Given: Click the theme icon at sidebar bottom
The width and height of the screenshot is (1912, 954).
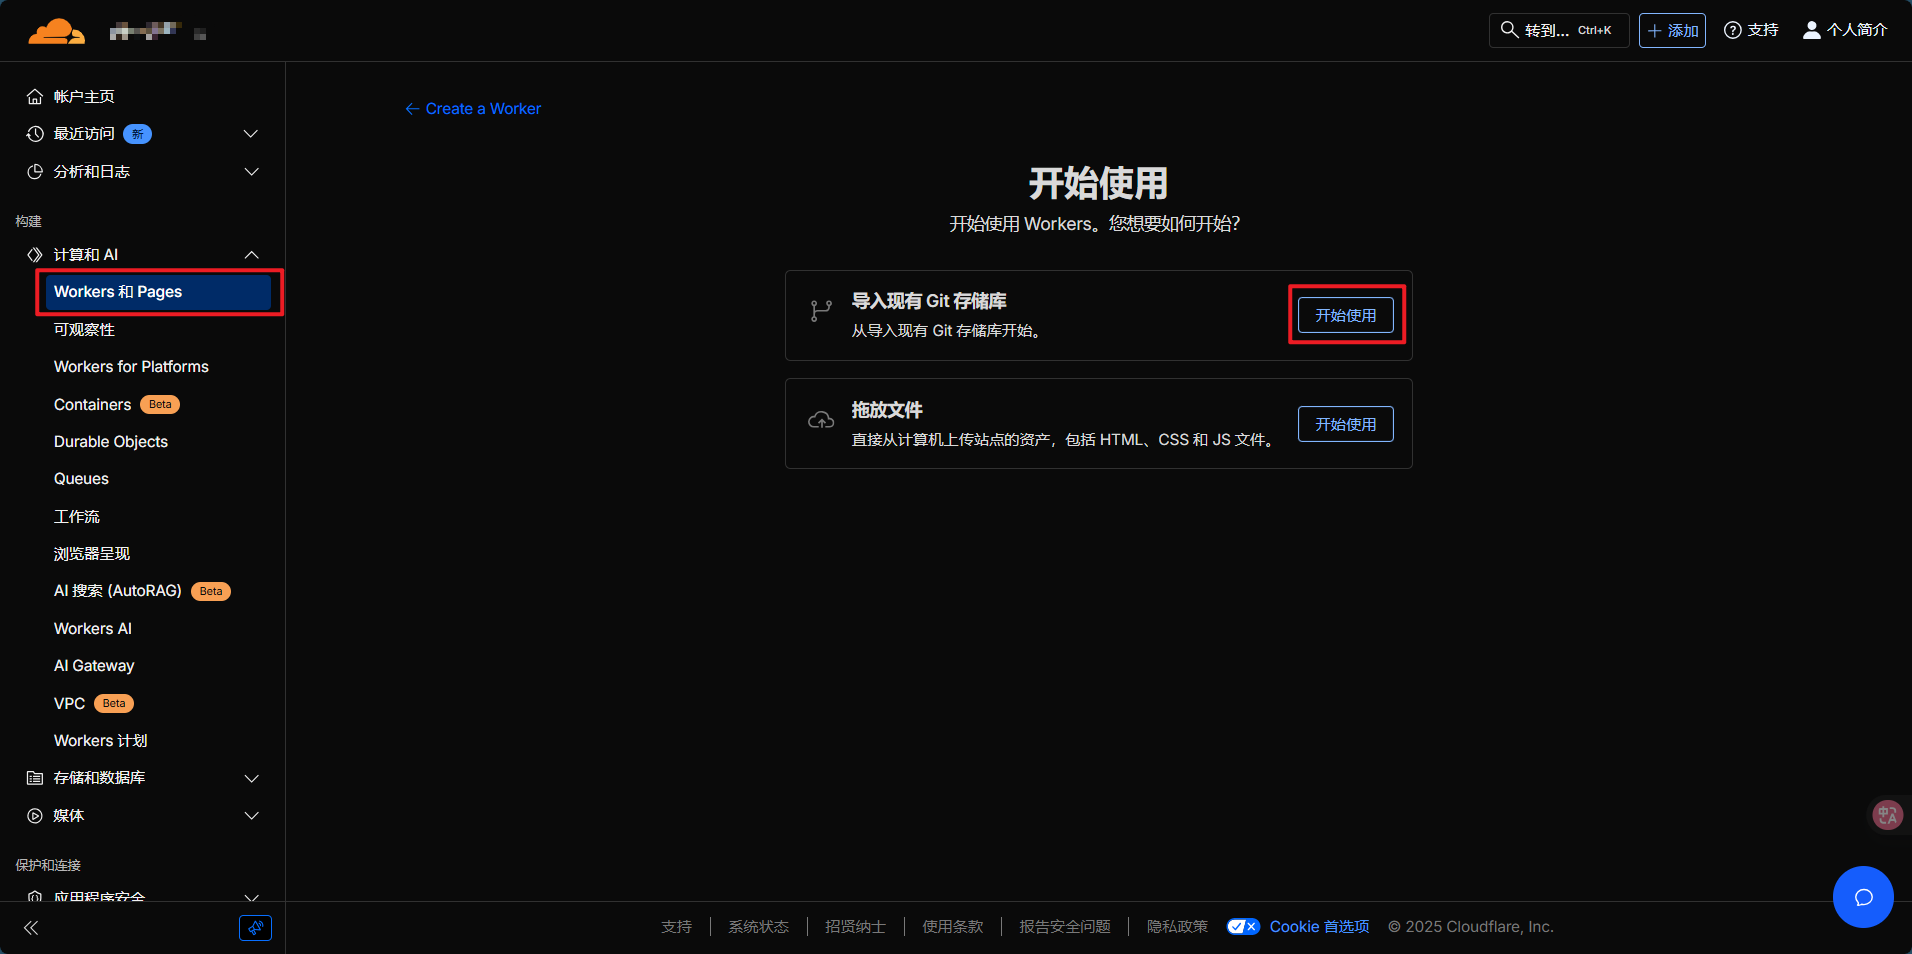Looking at the screenshot, I should 255,928.
